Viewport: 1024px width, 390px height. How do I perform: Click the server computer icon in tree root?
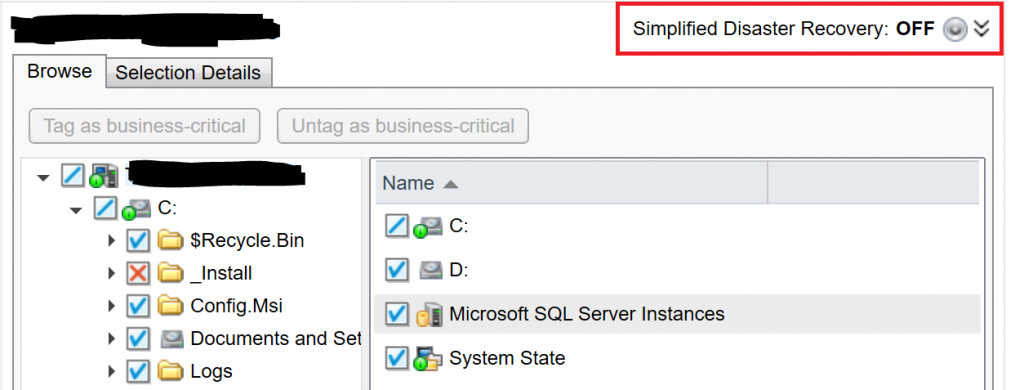point(103,176)
